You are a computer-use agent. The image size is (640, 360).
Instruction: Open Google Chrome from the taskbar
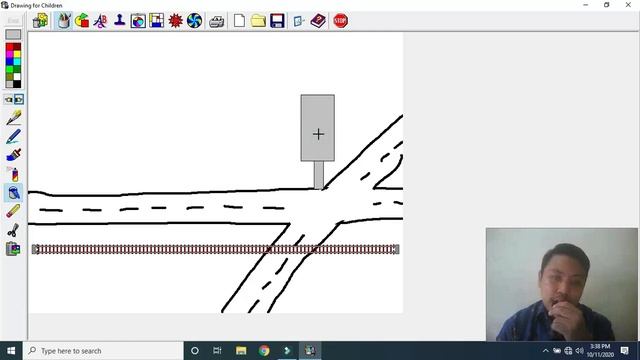click(x=264, y=351)
